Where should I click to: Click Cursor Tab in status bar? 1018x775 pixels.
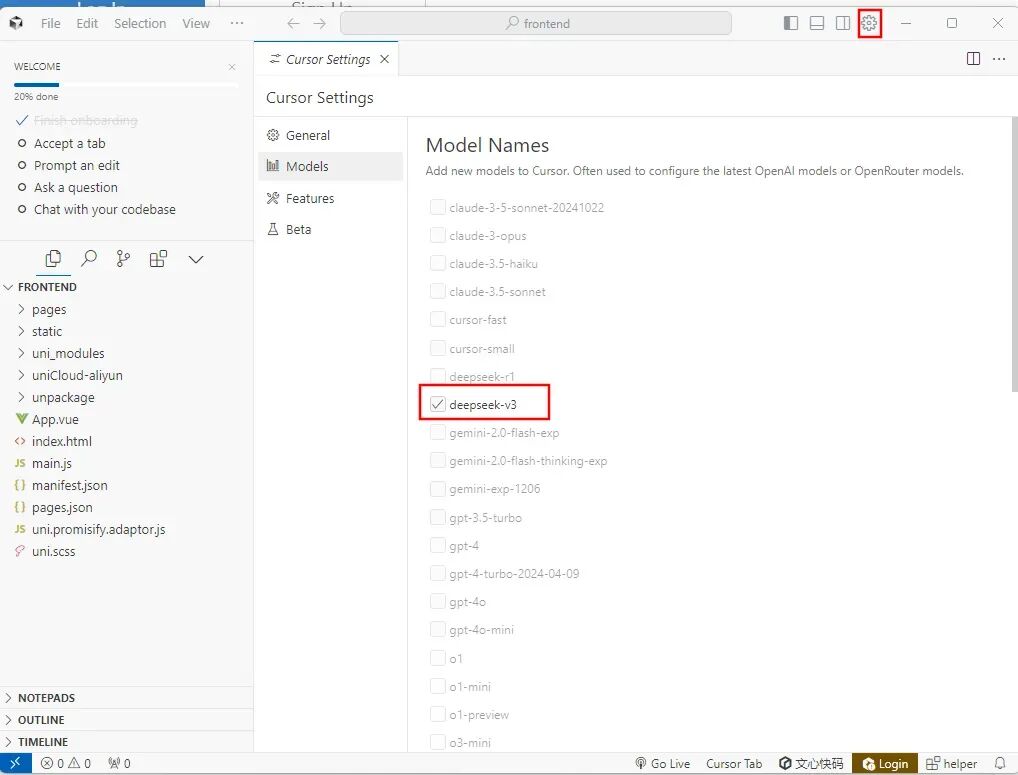tap(734, 763)
